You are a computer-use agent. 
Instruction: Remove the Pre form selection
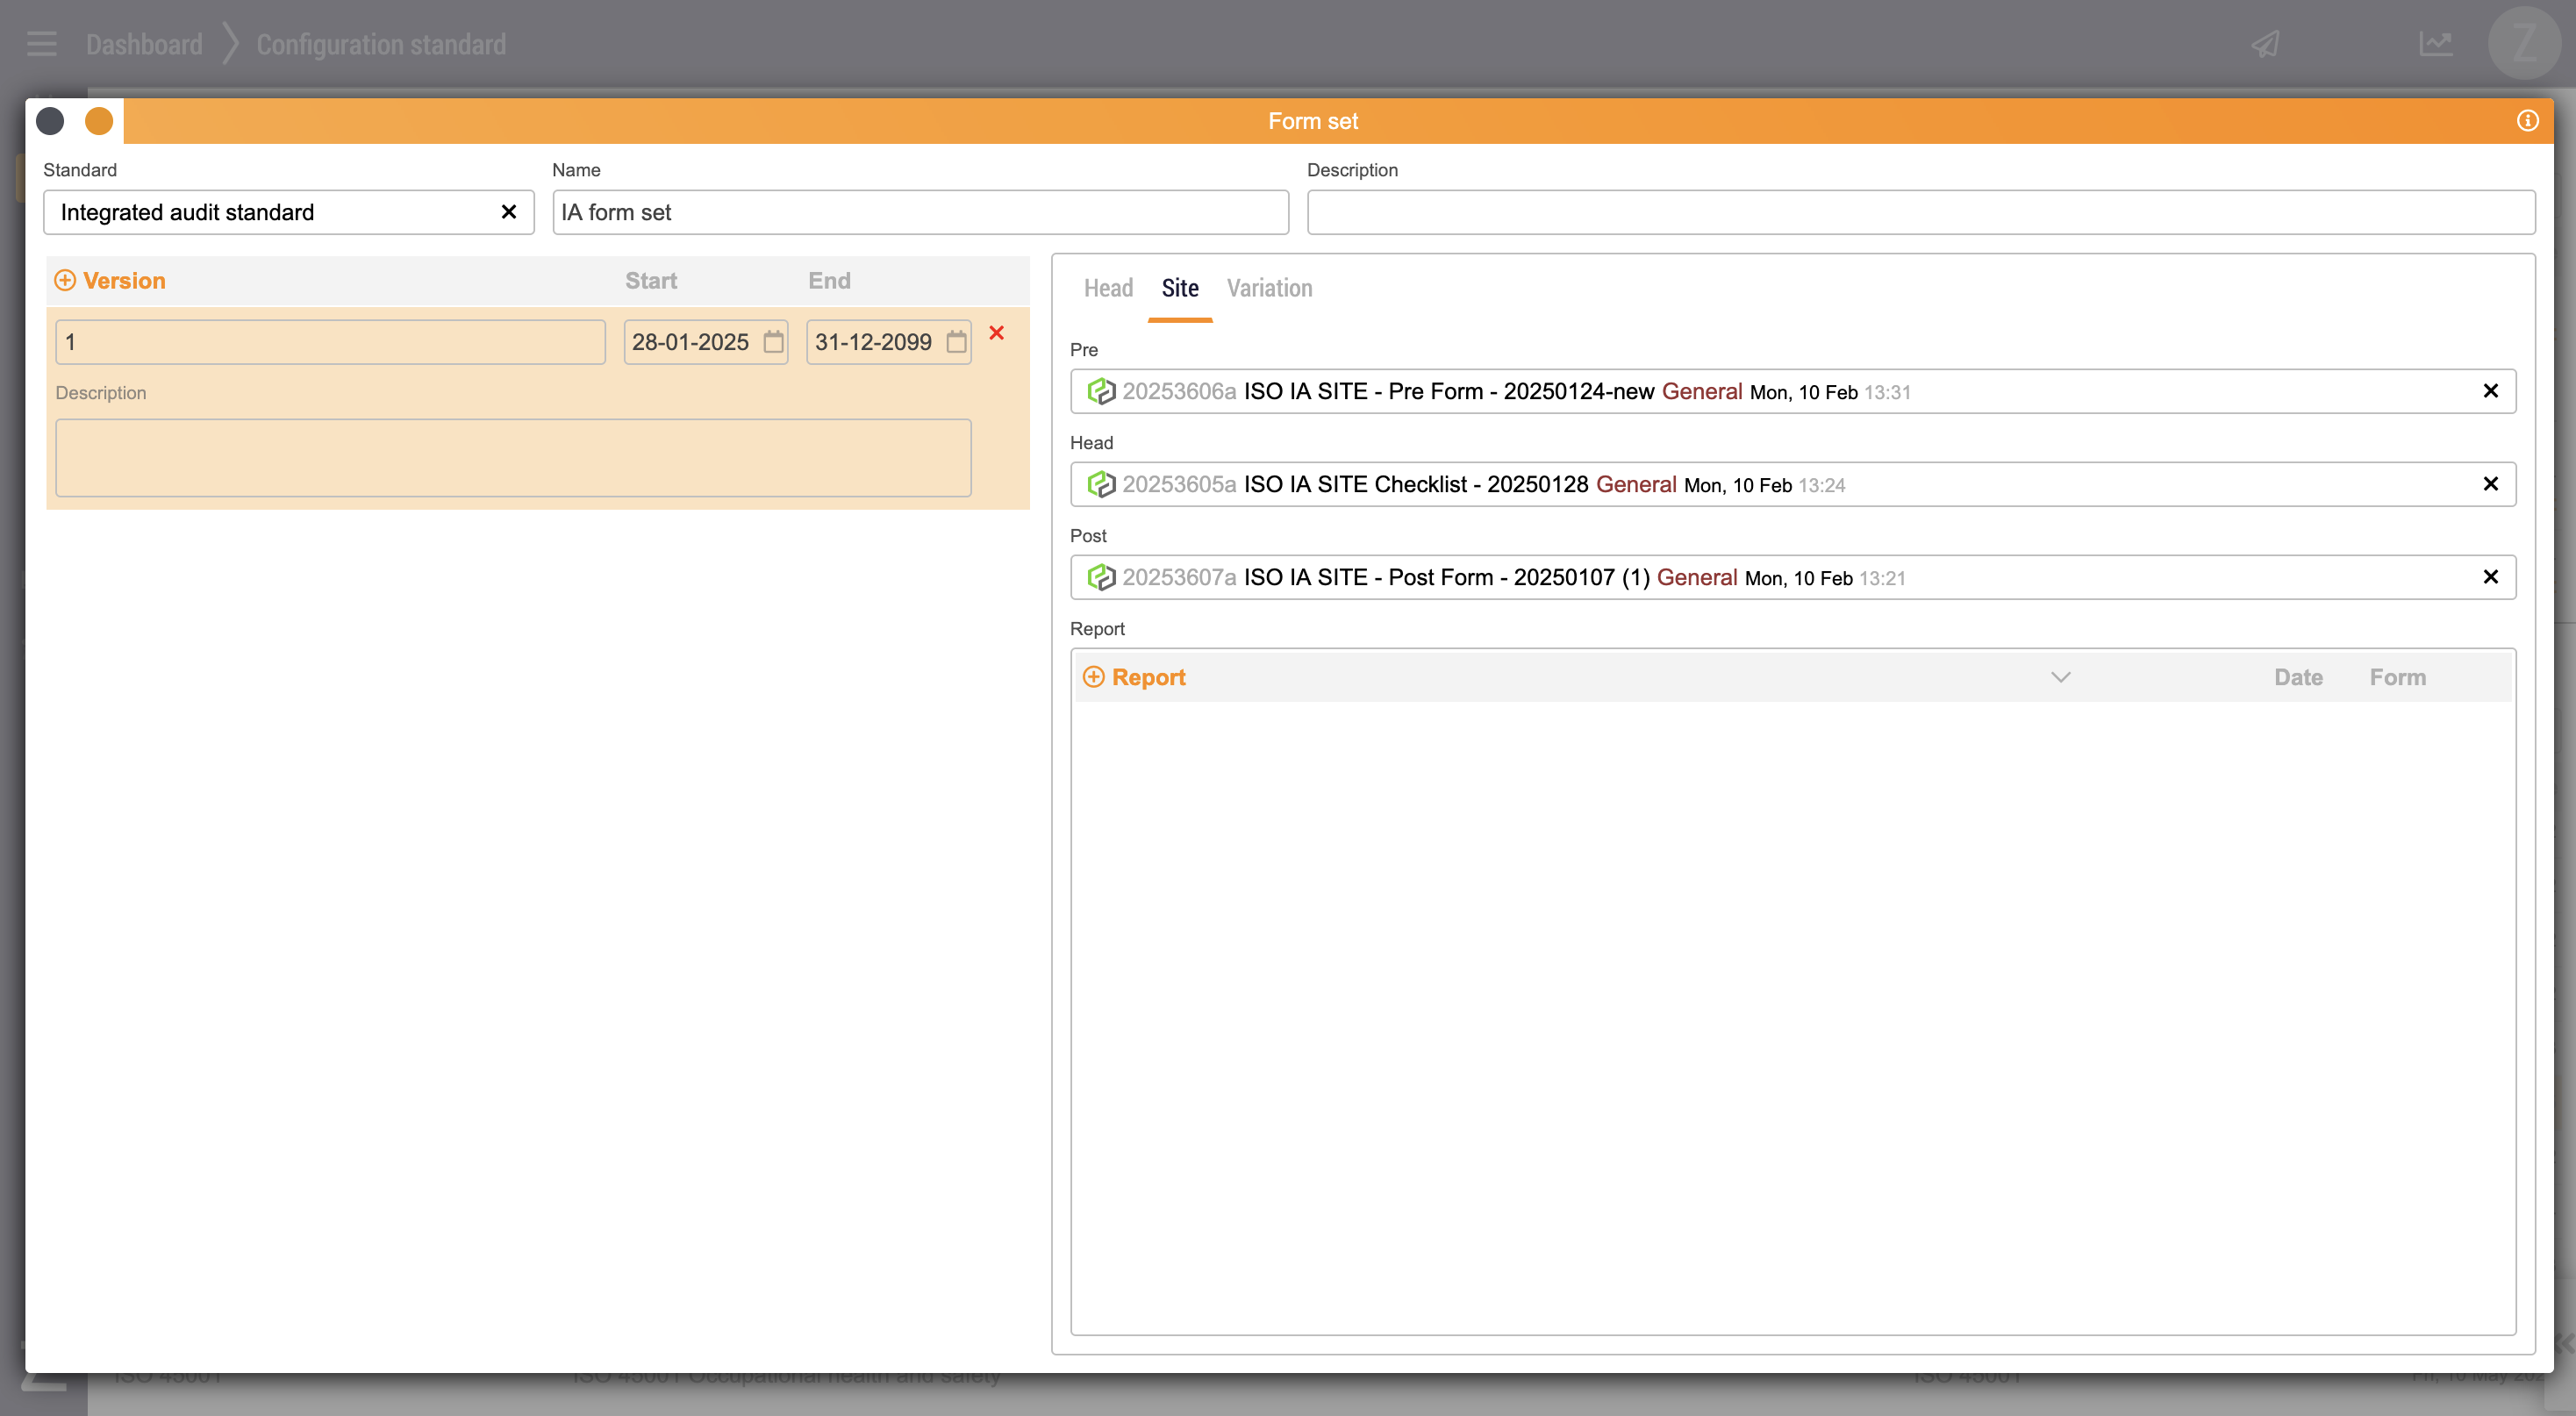2490,391
